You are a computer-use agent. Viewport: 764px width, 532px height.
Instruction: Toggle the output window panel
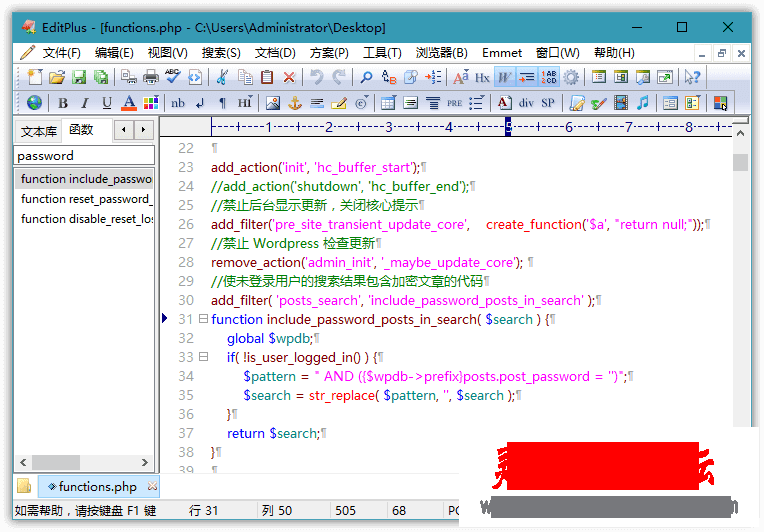[x=643, y=77]
